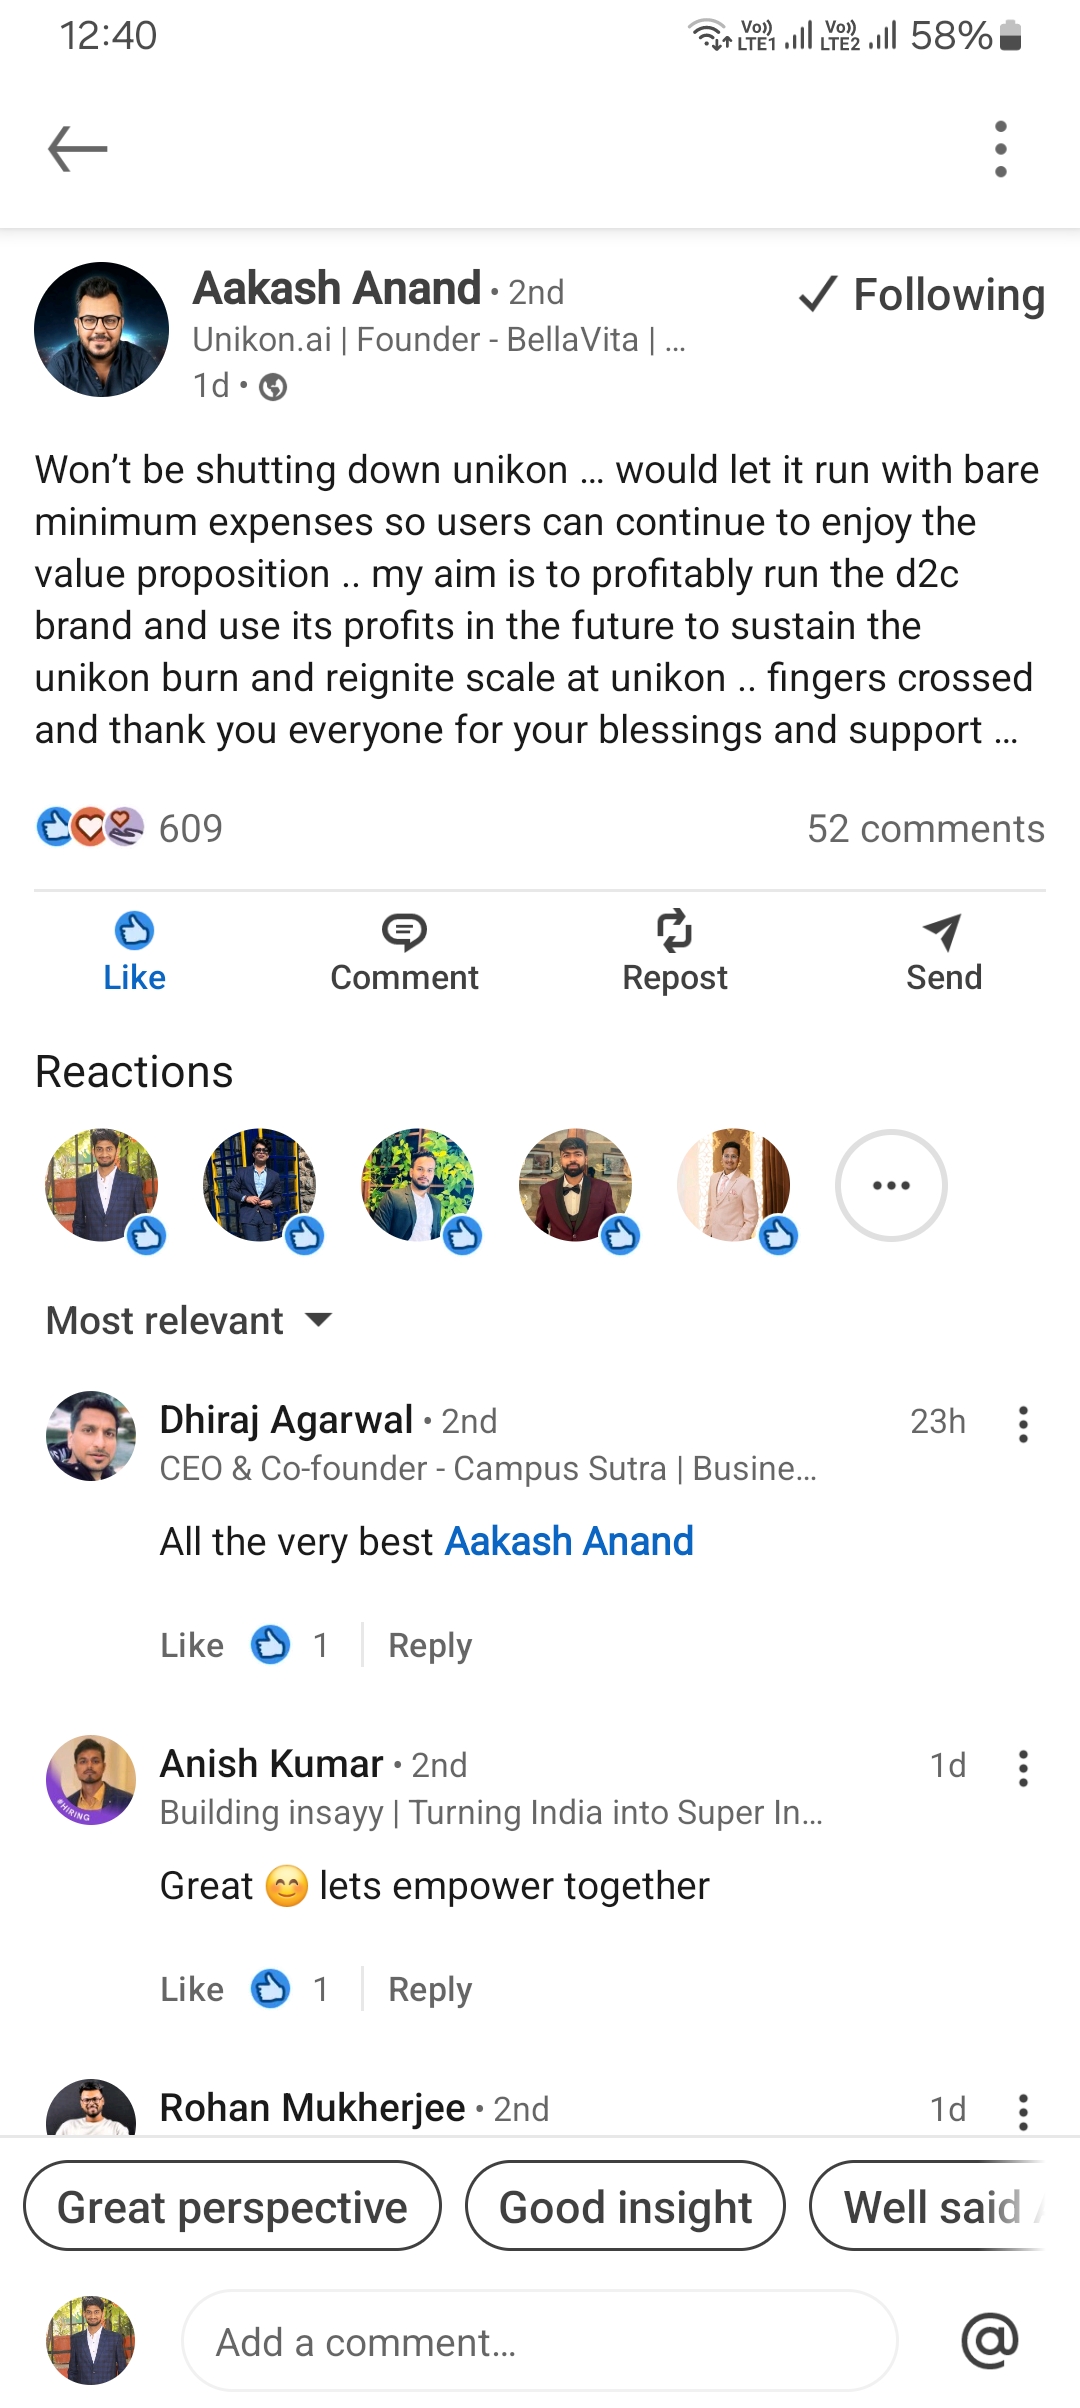
Task: Choose the Good insight suggestion
Action: pyautogui.click(x=625, y=2207)
